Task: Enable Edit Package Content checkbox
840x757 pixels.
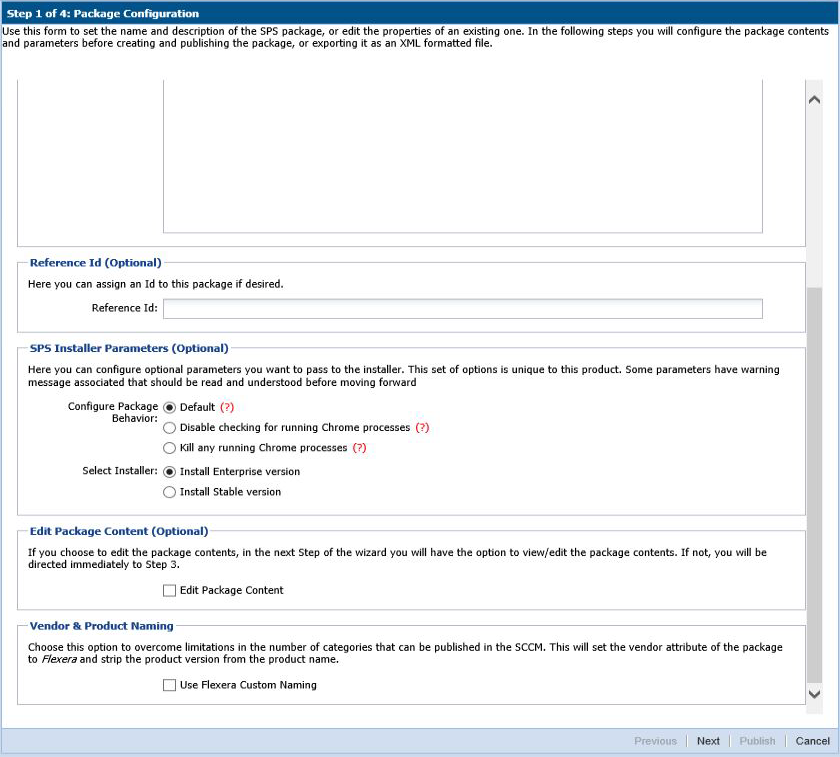Action: 169,590
